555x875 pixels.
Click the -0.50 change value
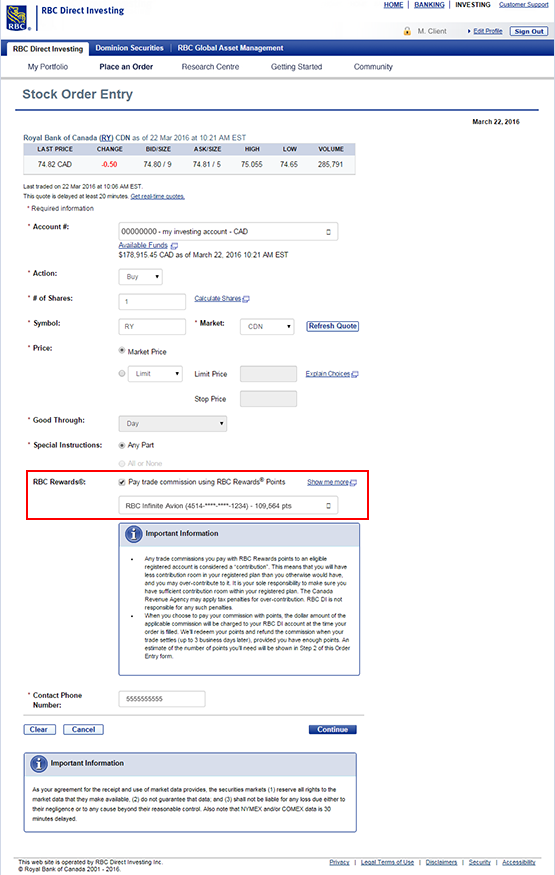[x=109, y=165]
